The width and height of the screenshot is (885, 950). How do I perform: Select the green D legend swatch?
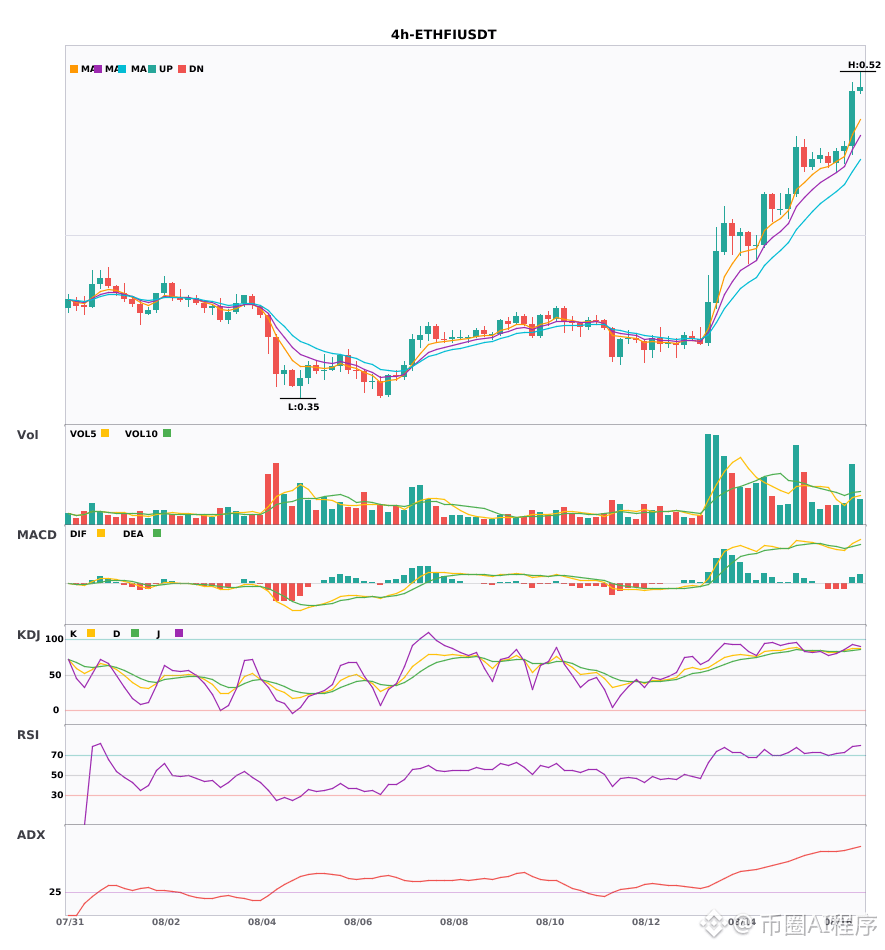click(135, 633)
